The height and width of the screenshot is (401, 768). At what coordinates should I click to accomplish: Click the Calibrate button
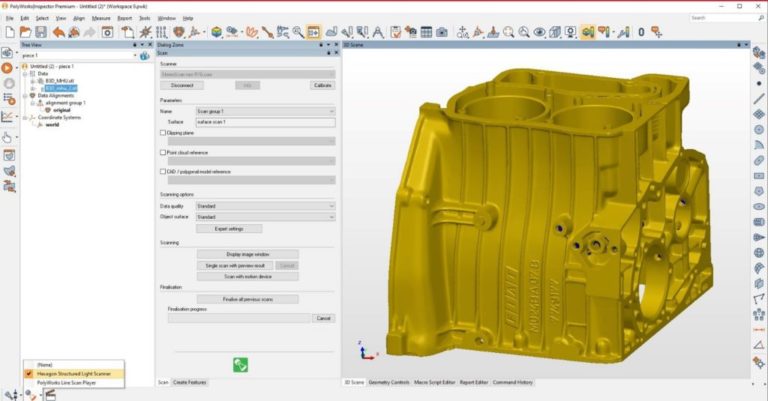(323, 85)
